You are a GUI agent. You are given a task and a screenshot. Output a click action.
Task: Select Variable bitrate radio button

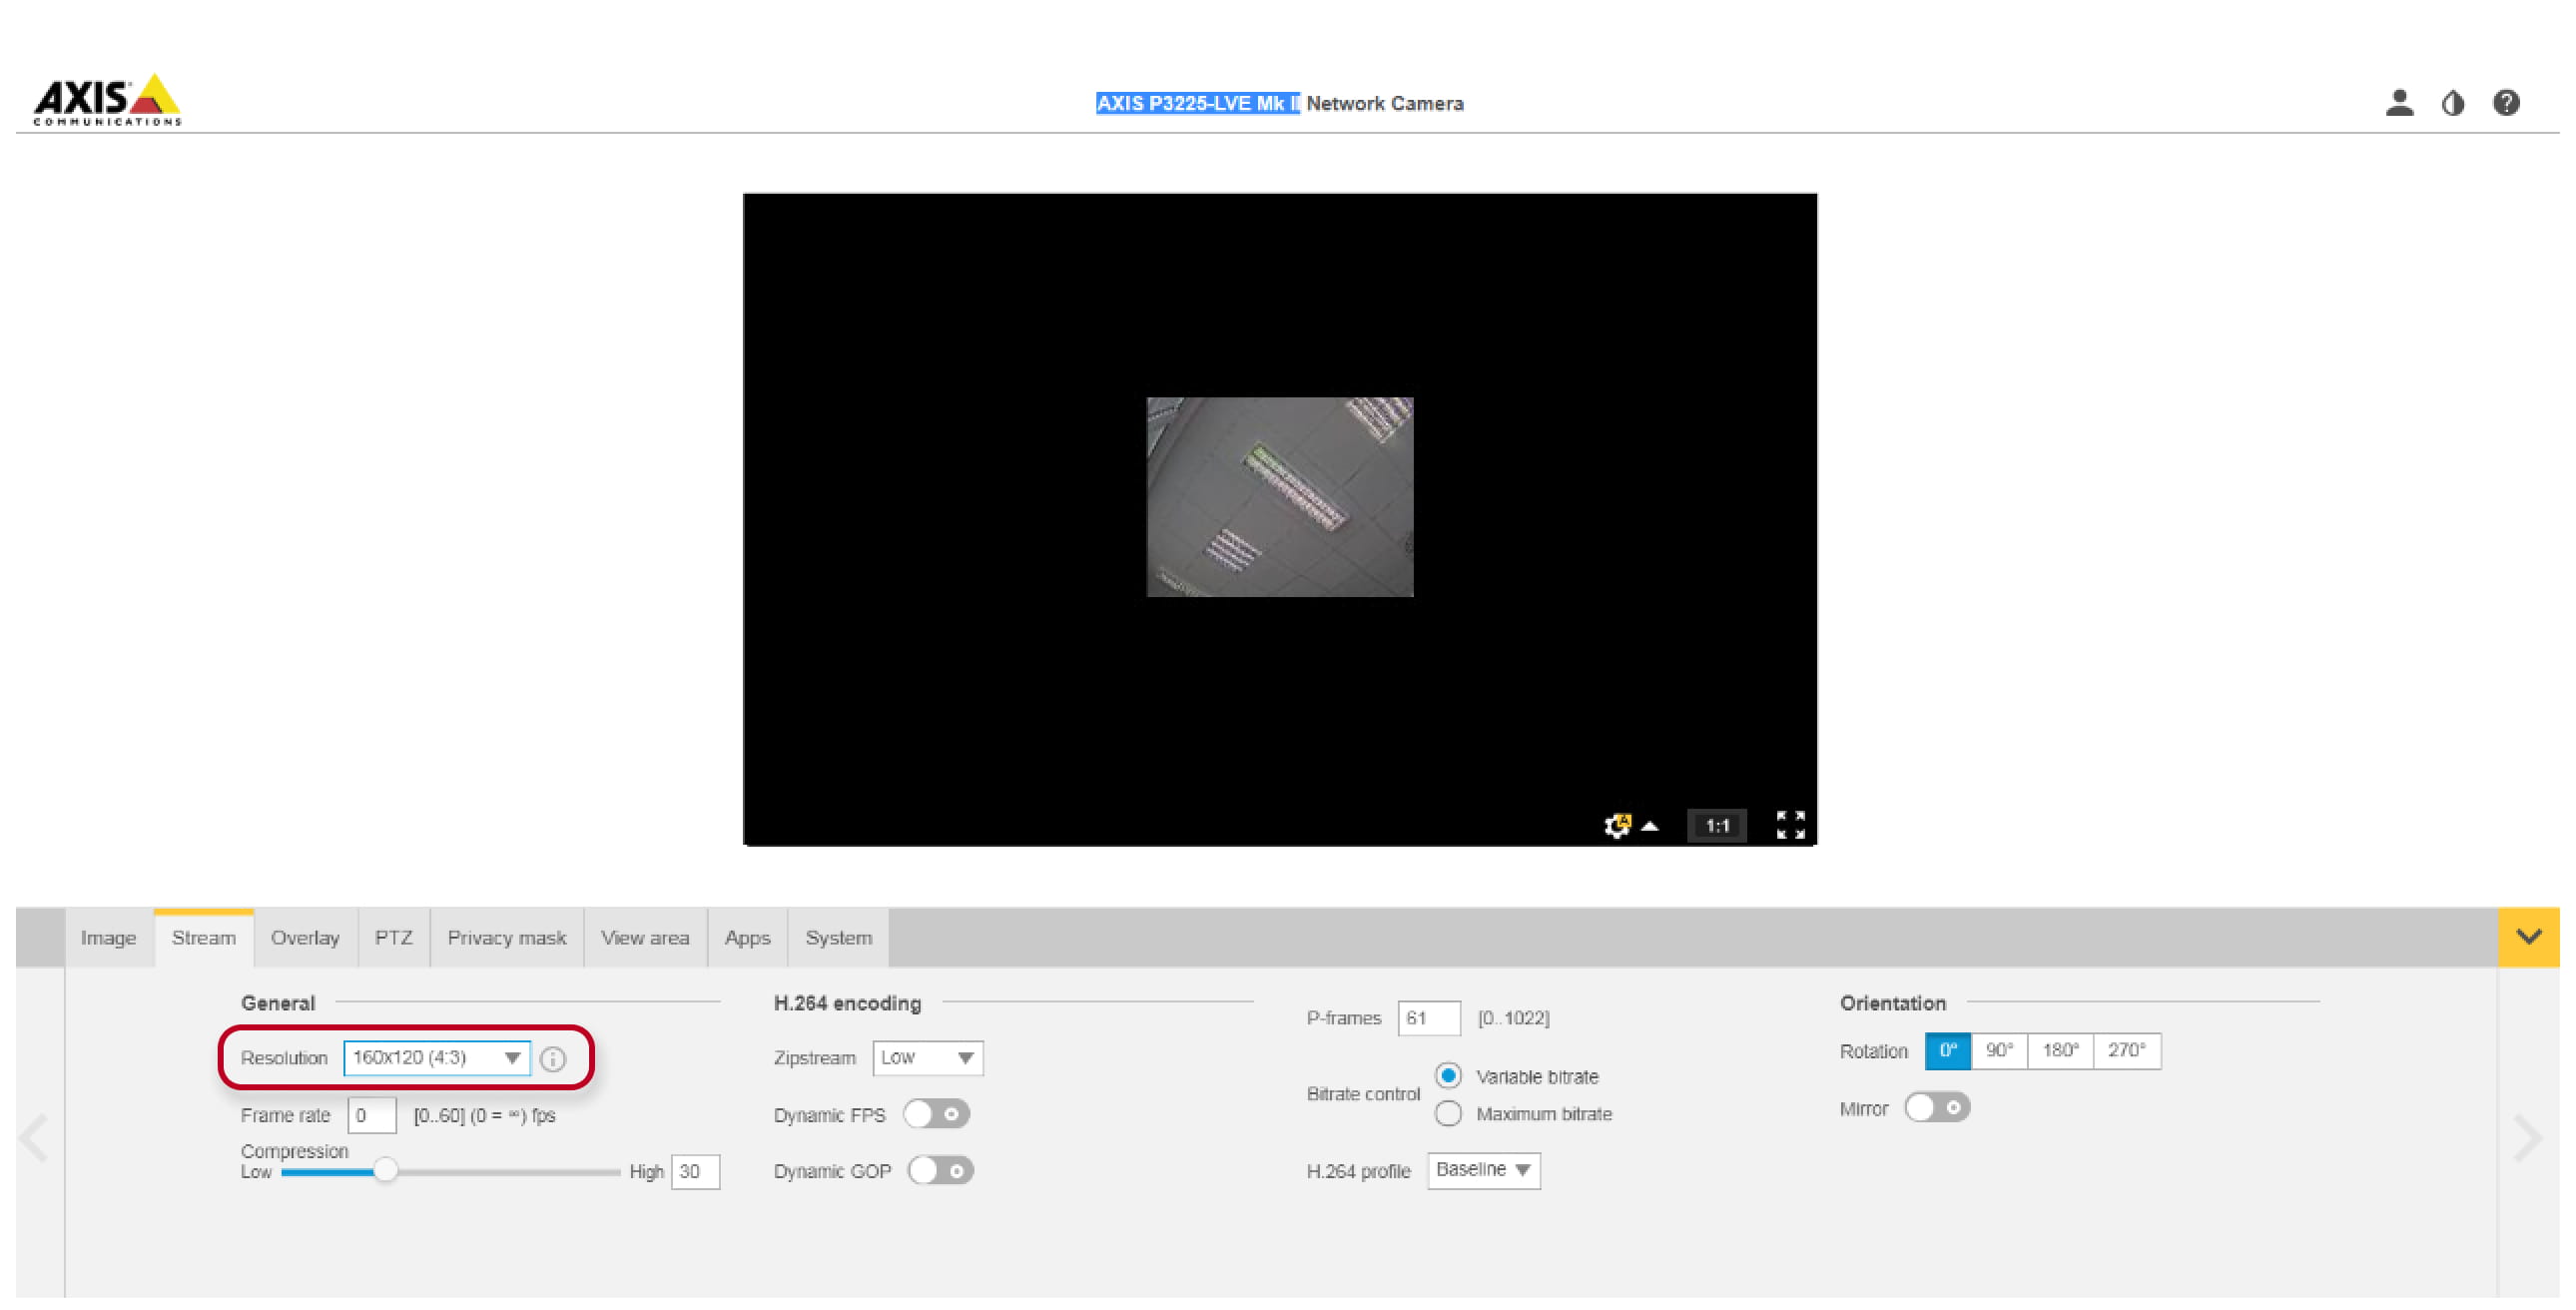tap(1448, 1076)
